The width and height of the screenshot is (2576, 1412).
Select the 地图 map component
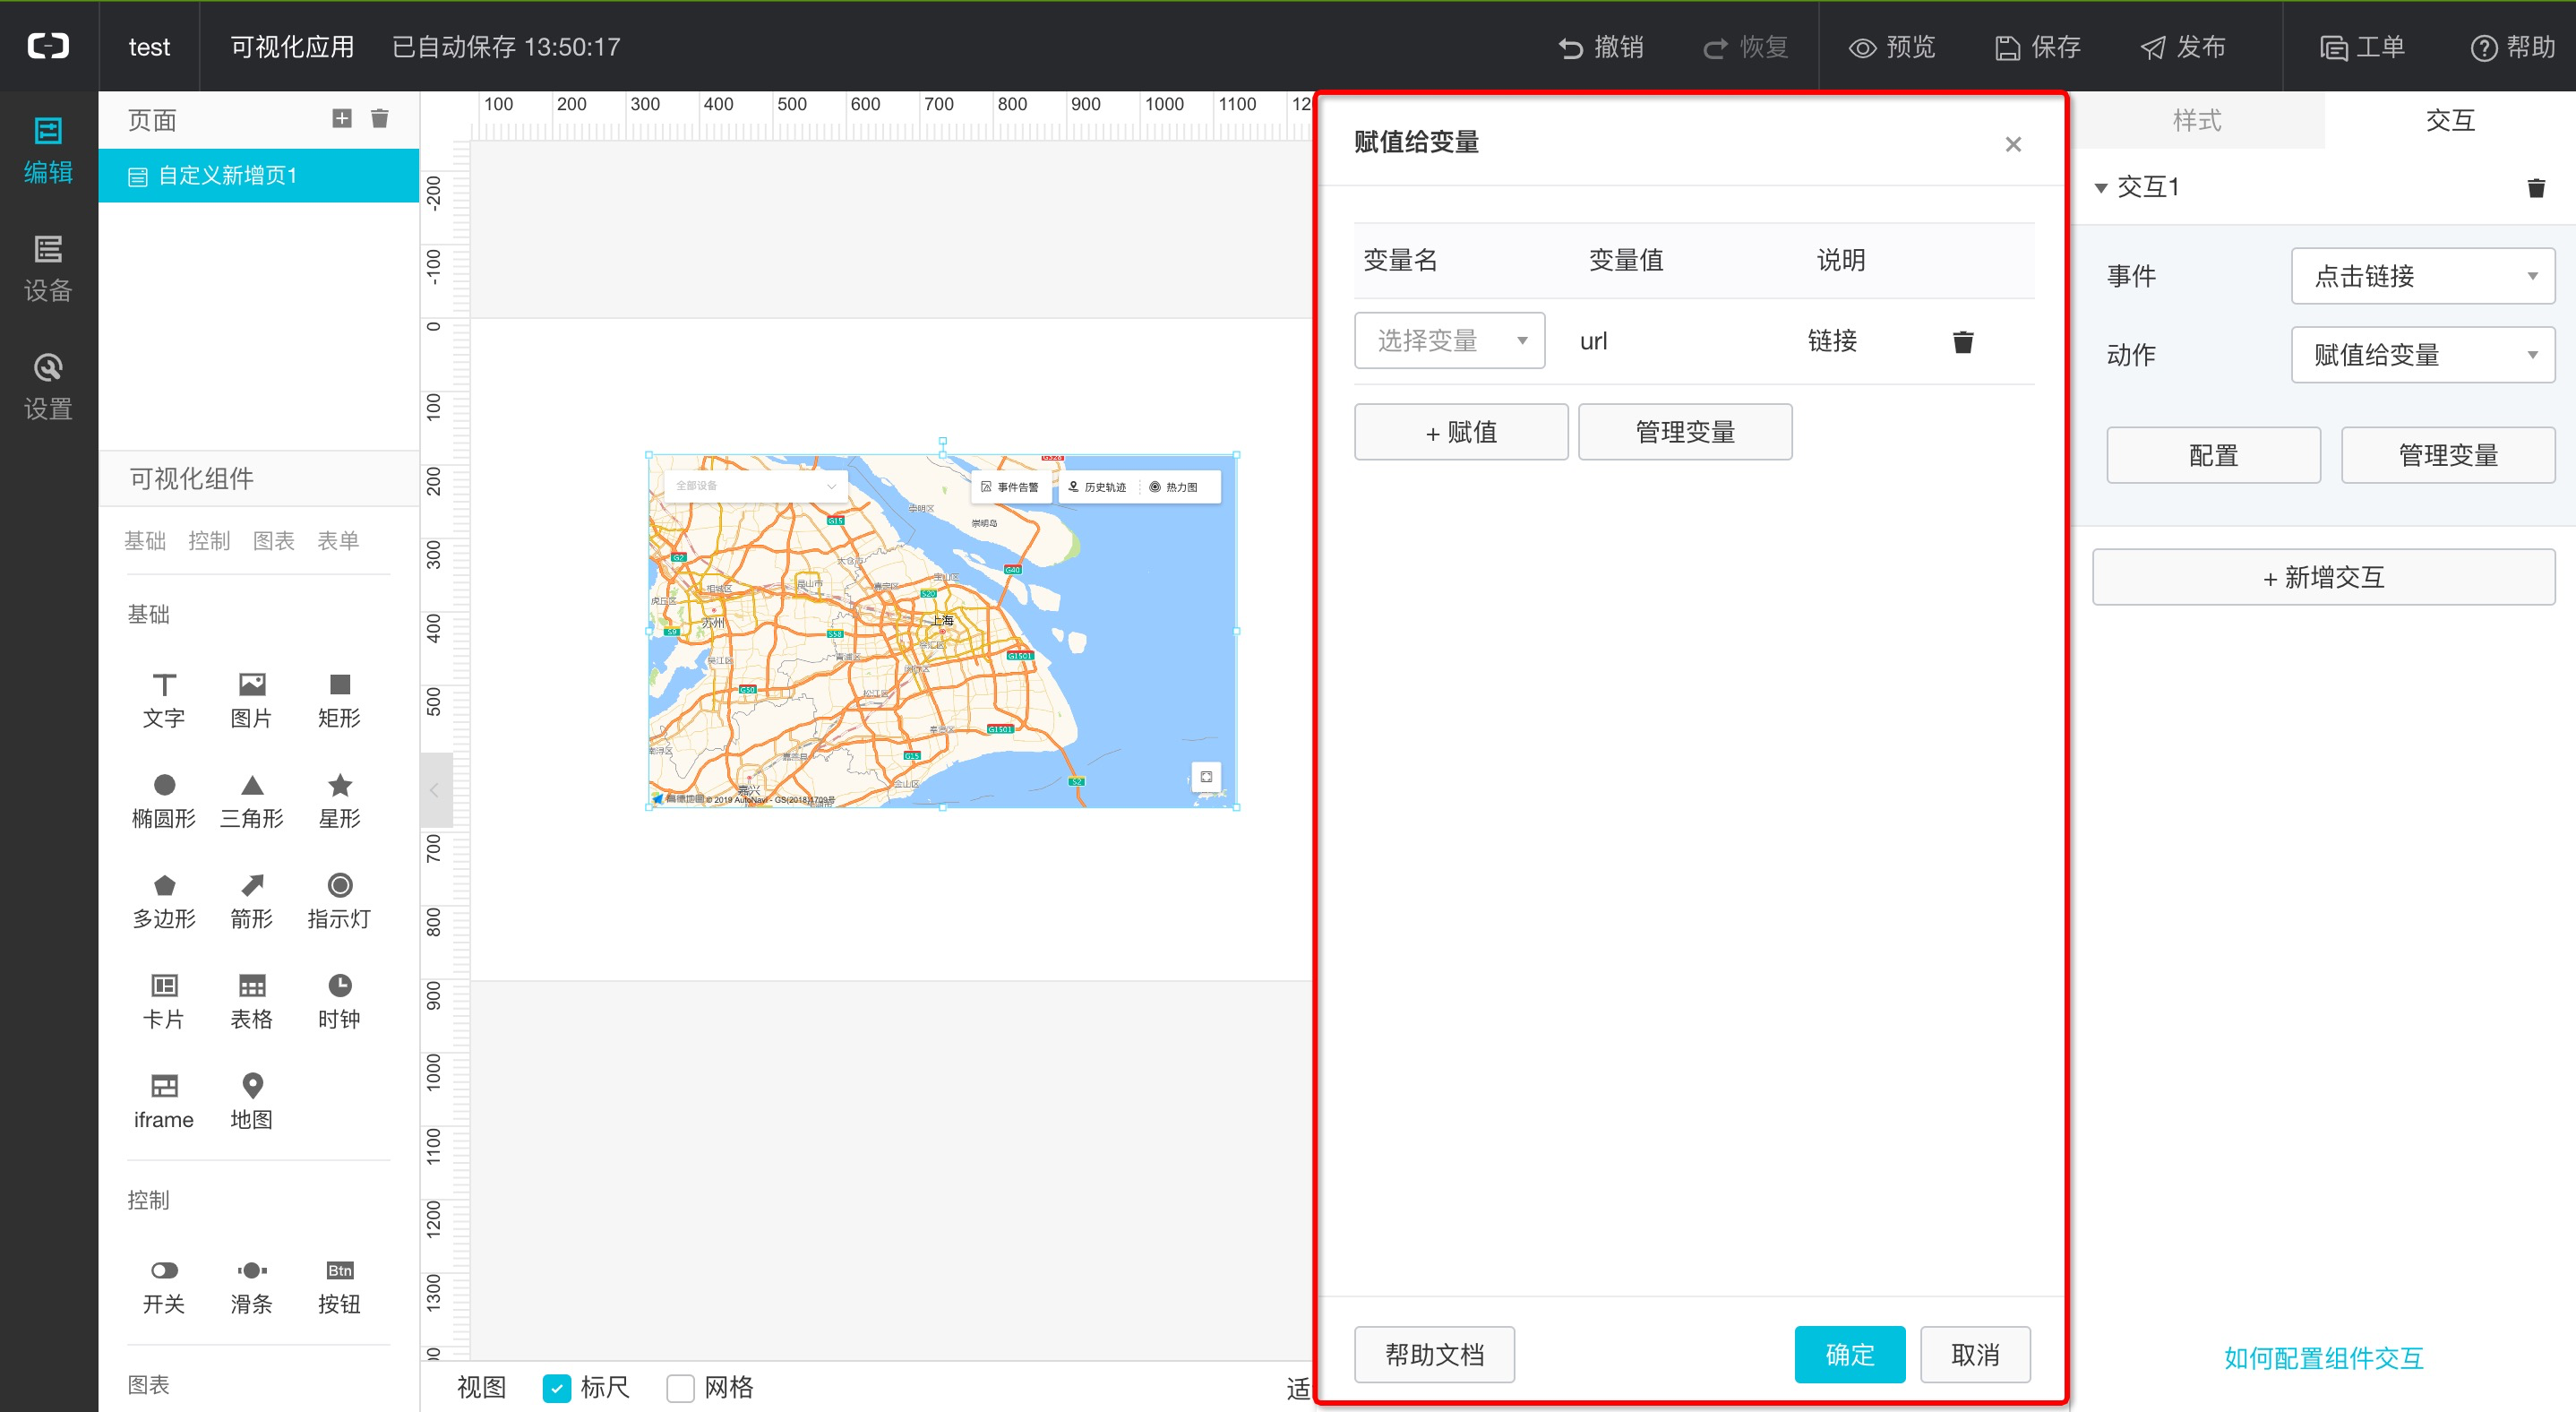pyautogui.click(x=252, y=1102)
